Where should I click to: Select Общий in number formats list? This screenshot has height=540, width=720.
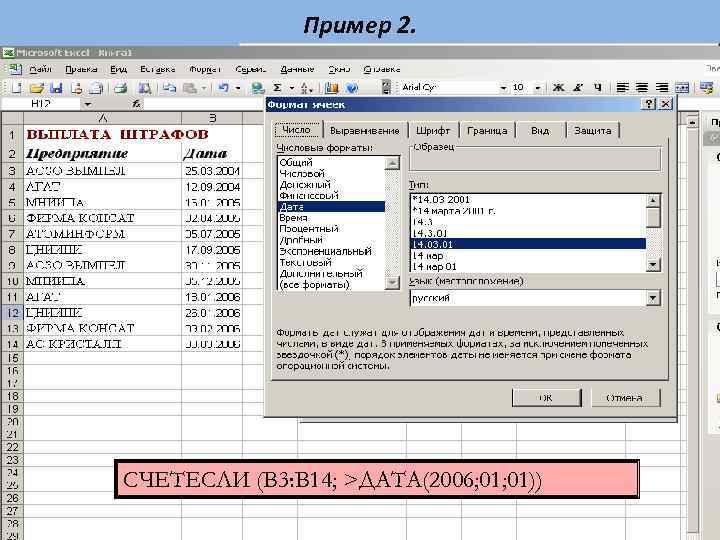pos(331,162)
